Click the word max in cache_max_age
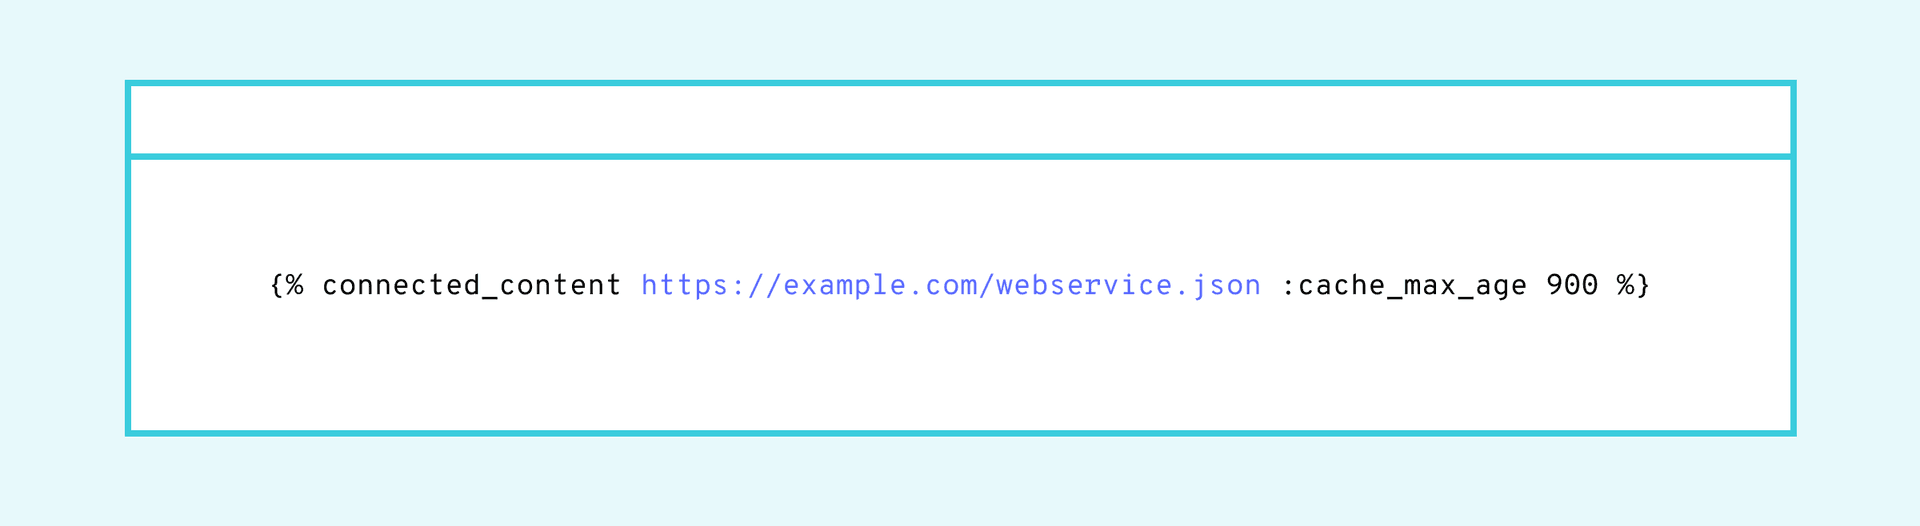 pos(1430,287)
